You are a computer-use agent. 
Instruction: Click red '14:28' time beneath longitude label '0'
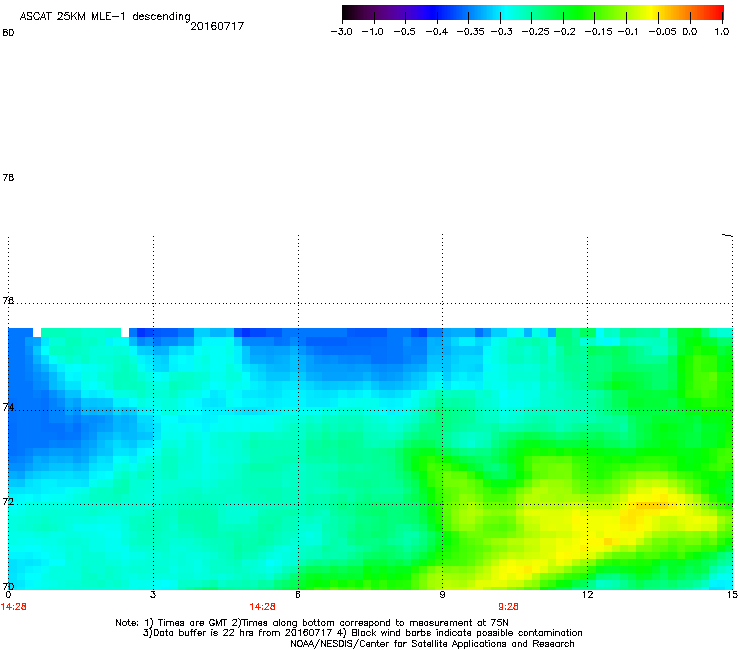click(14, 607)
